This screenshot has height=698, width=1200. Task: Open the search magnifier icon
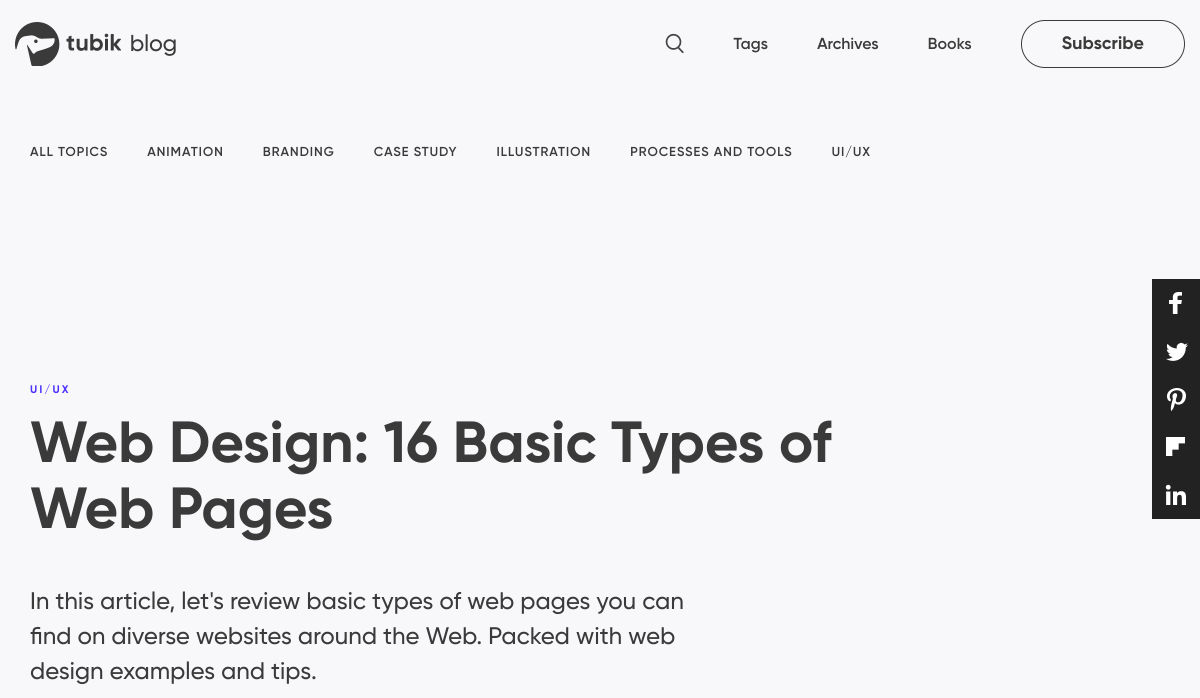675,44
